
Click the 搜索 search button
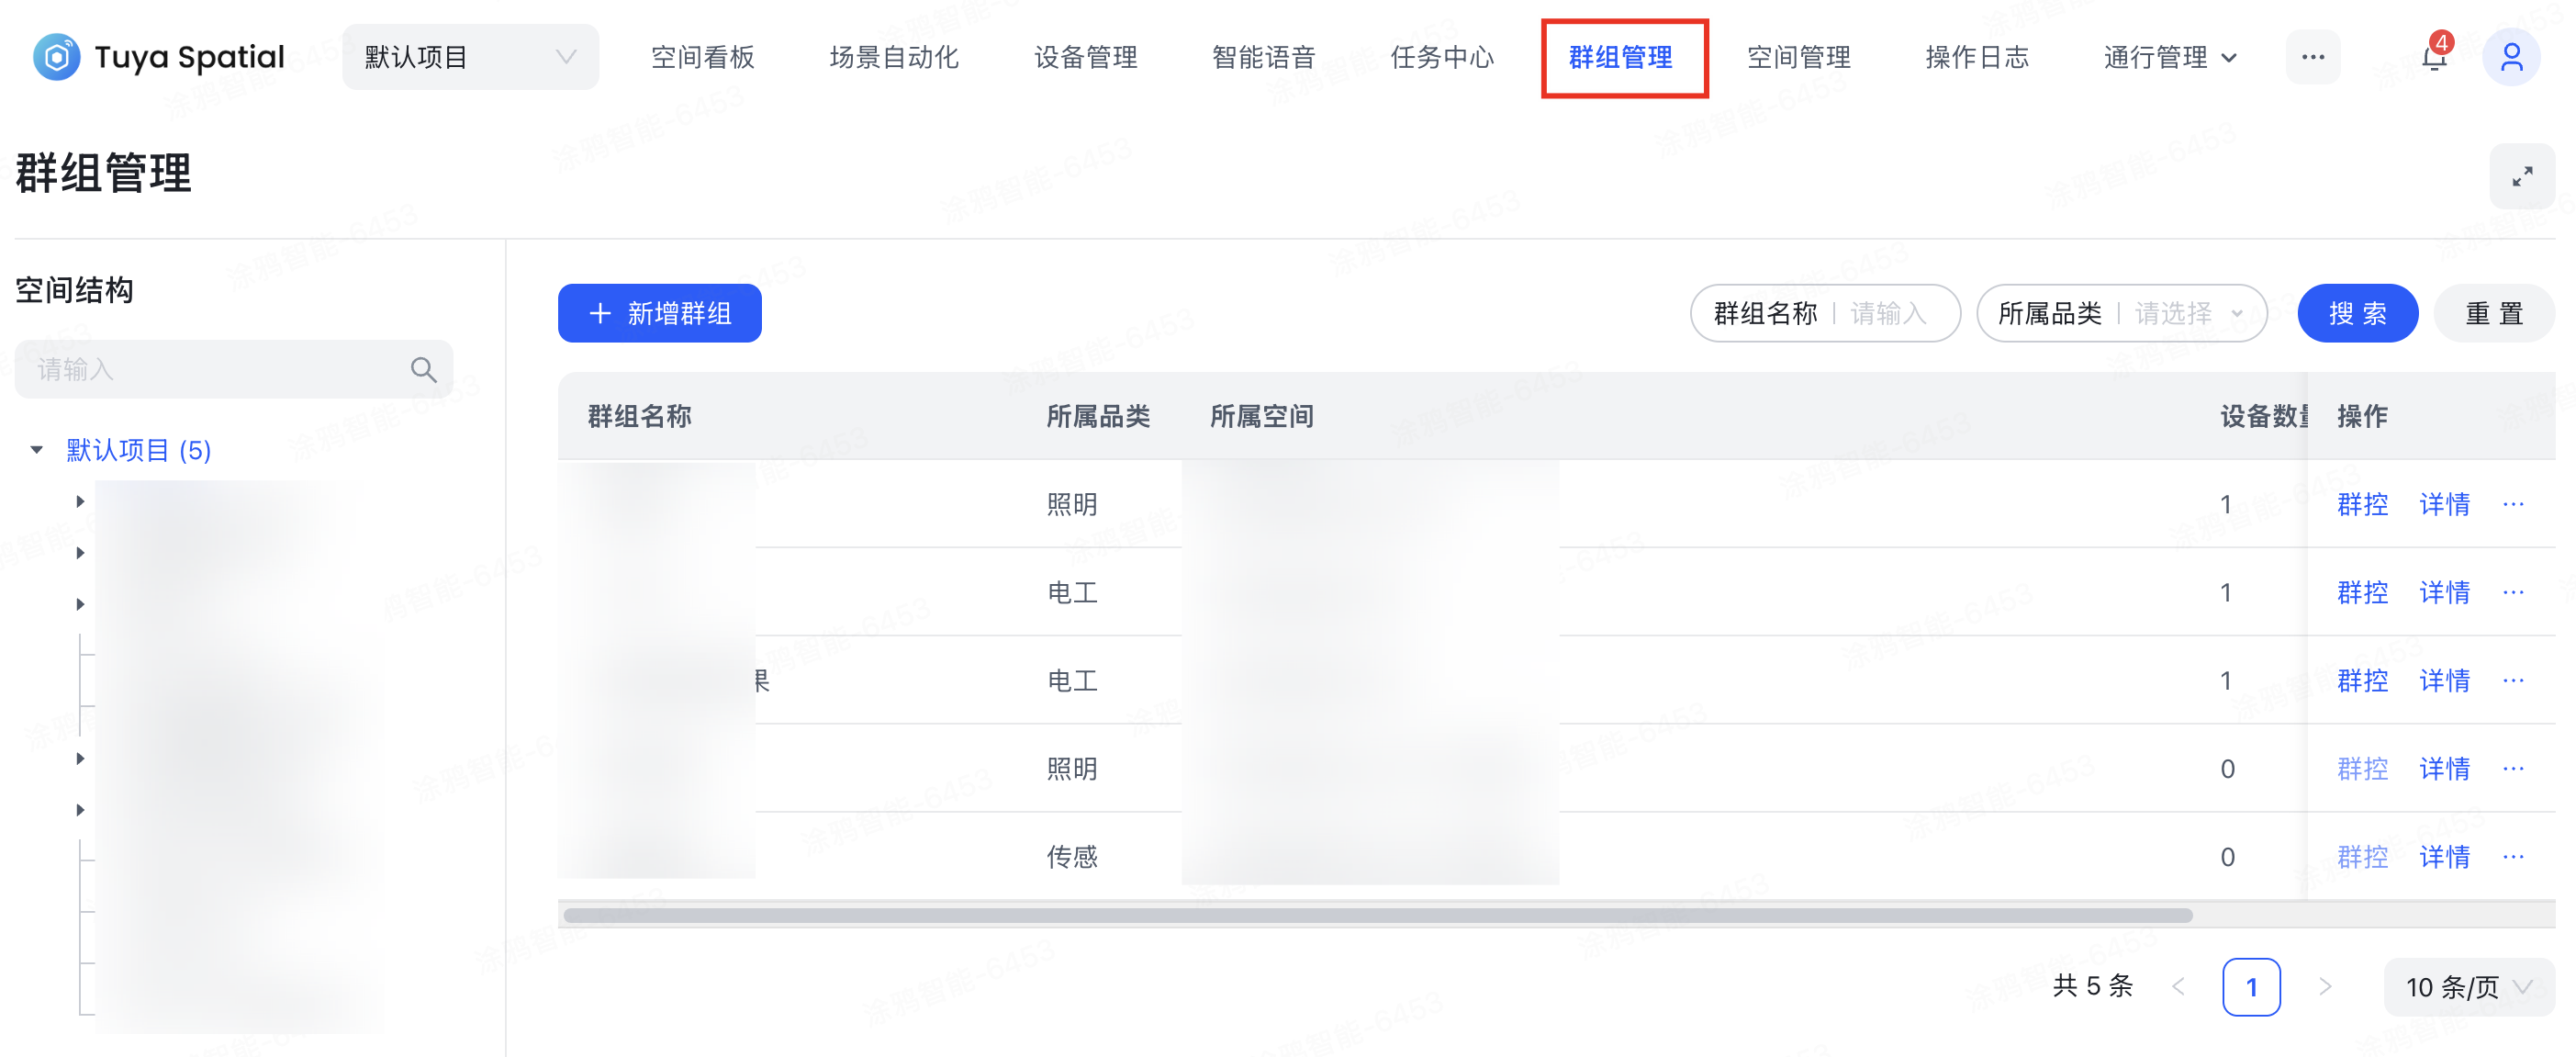pos(2357,314)
